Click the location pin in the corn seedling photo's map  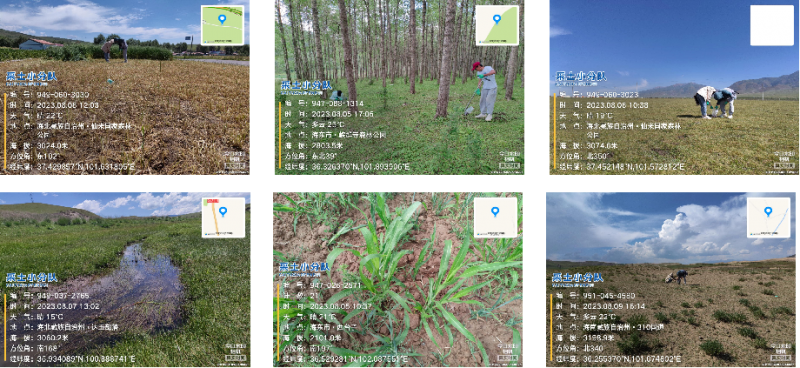click(495, 211)
